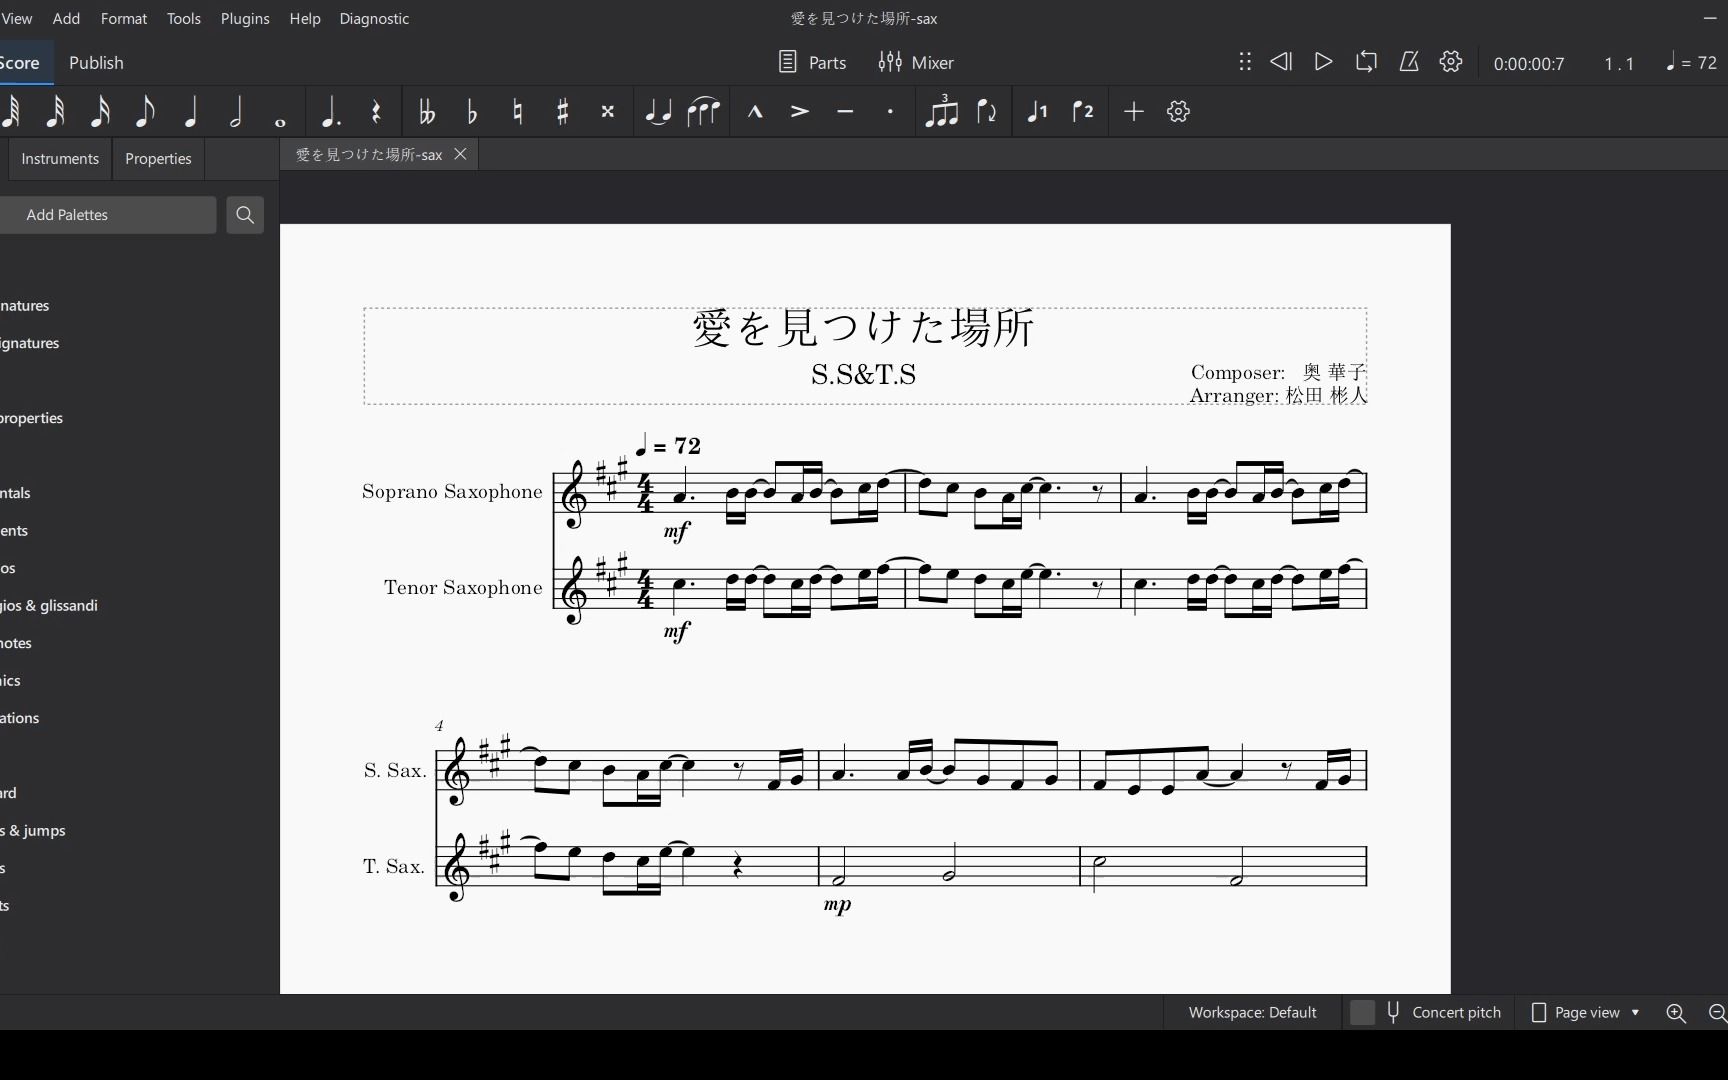Switch to the Publish tab
Viewport: 1728px width, 1080px height.
96,62
